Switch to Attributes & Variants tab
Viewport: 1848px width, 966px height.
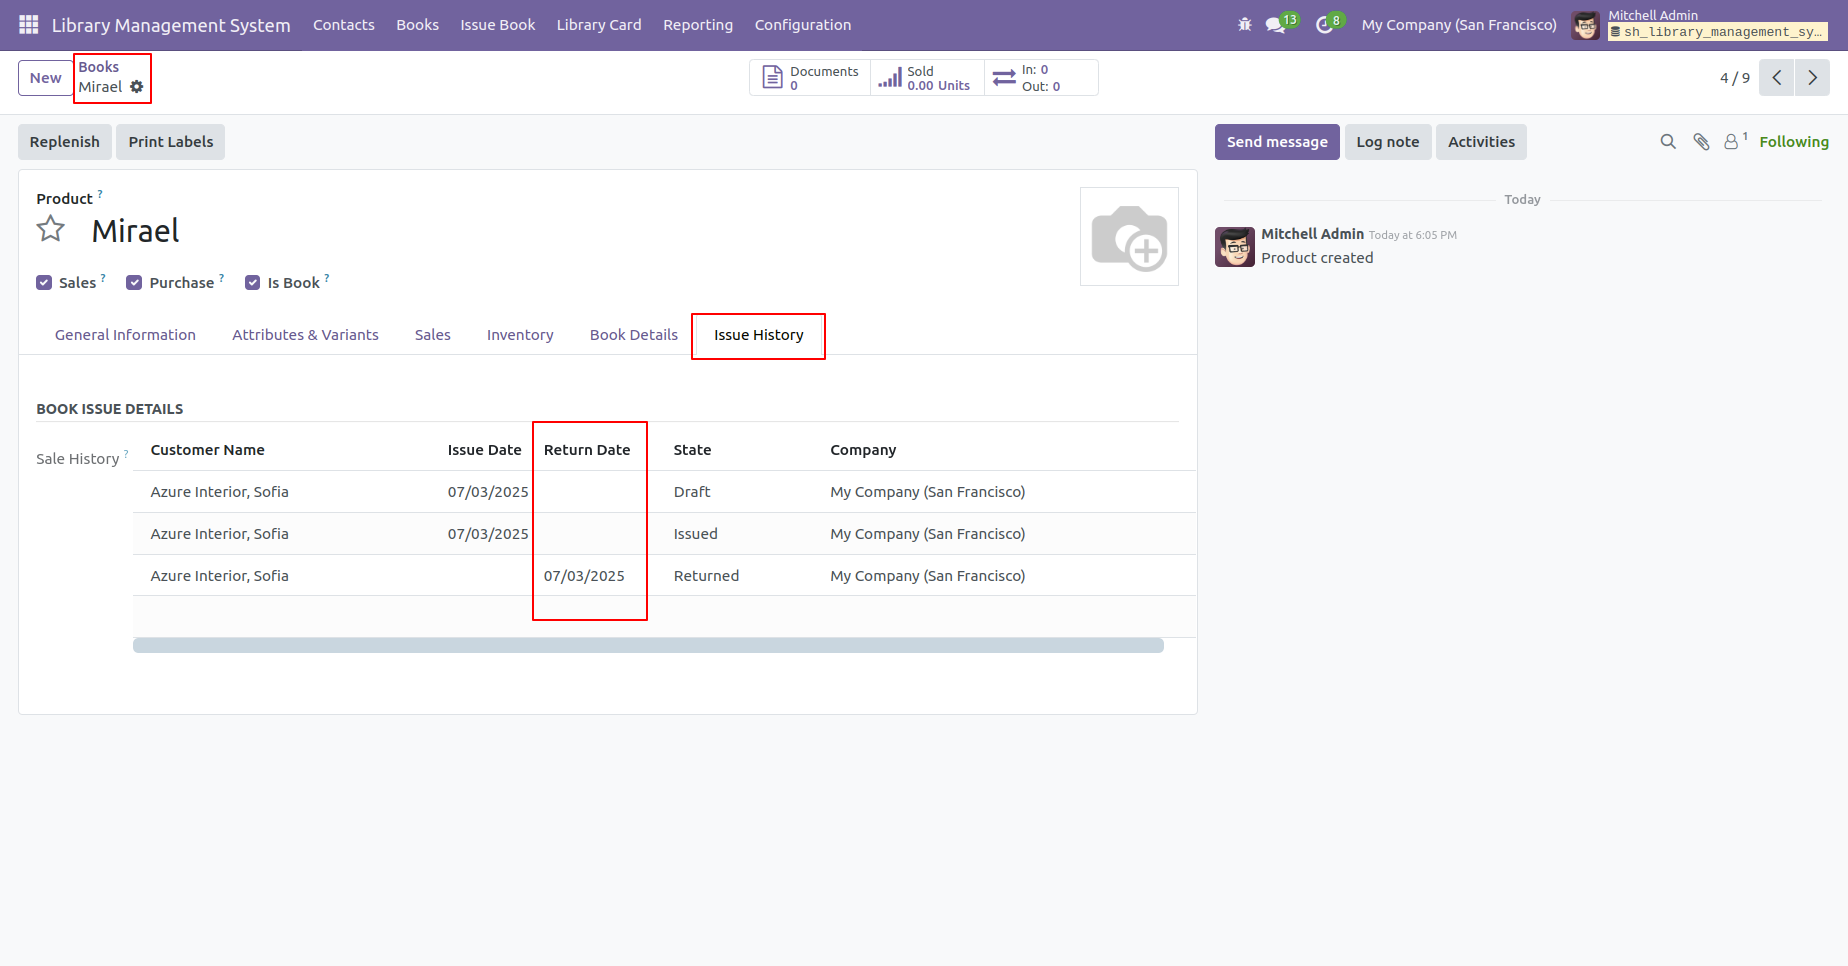point(306,335)
